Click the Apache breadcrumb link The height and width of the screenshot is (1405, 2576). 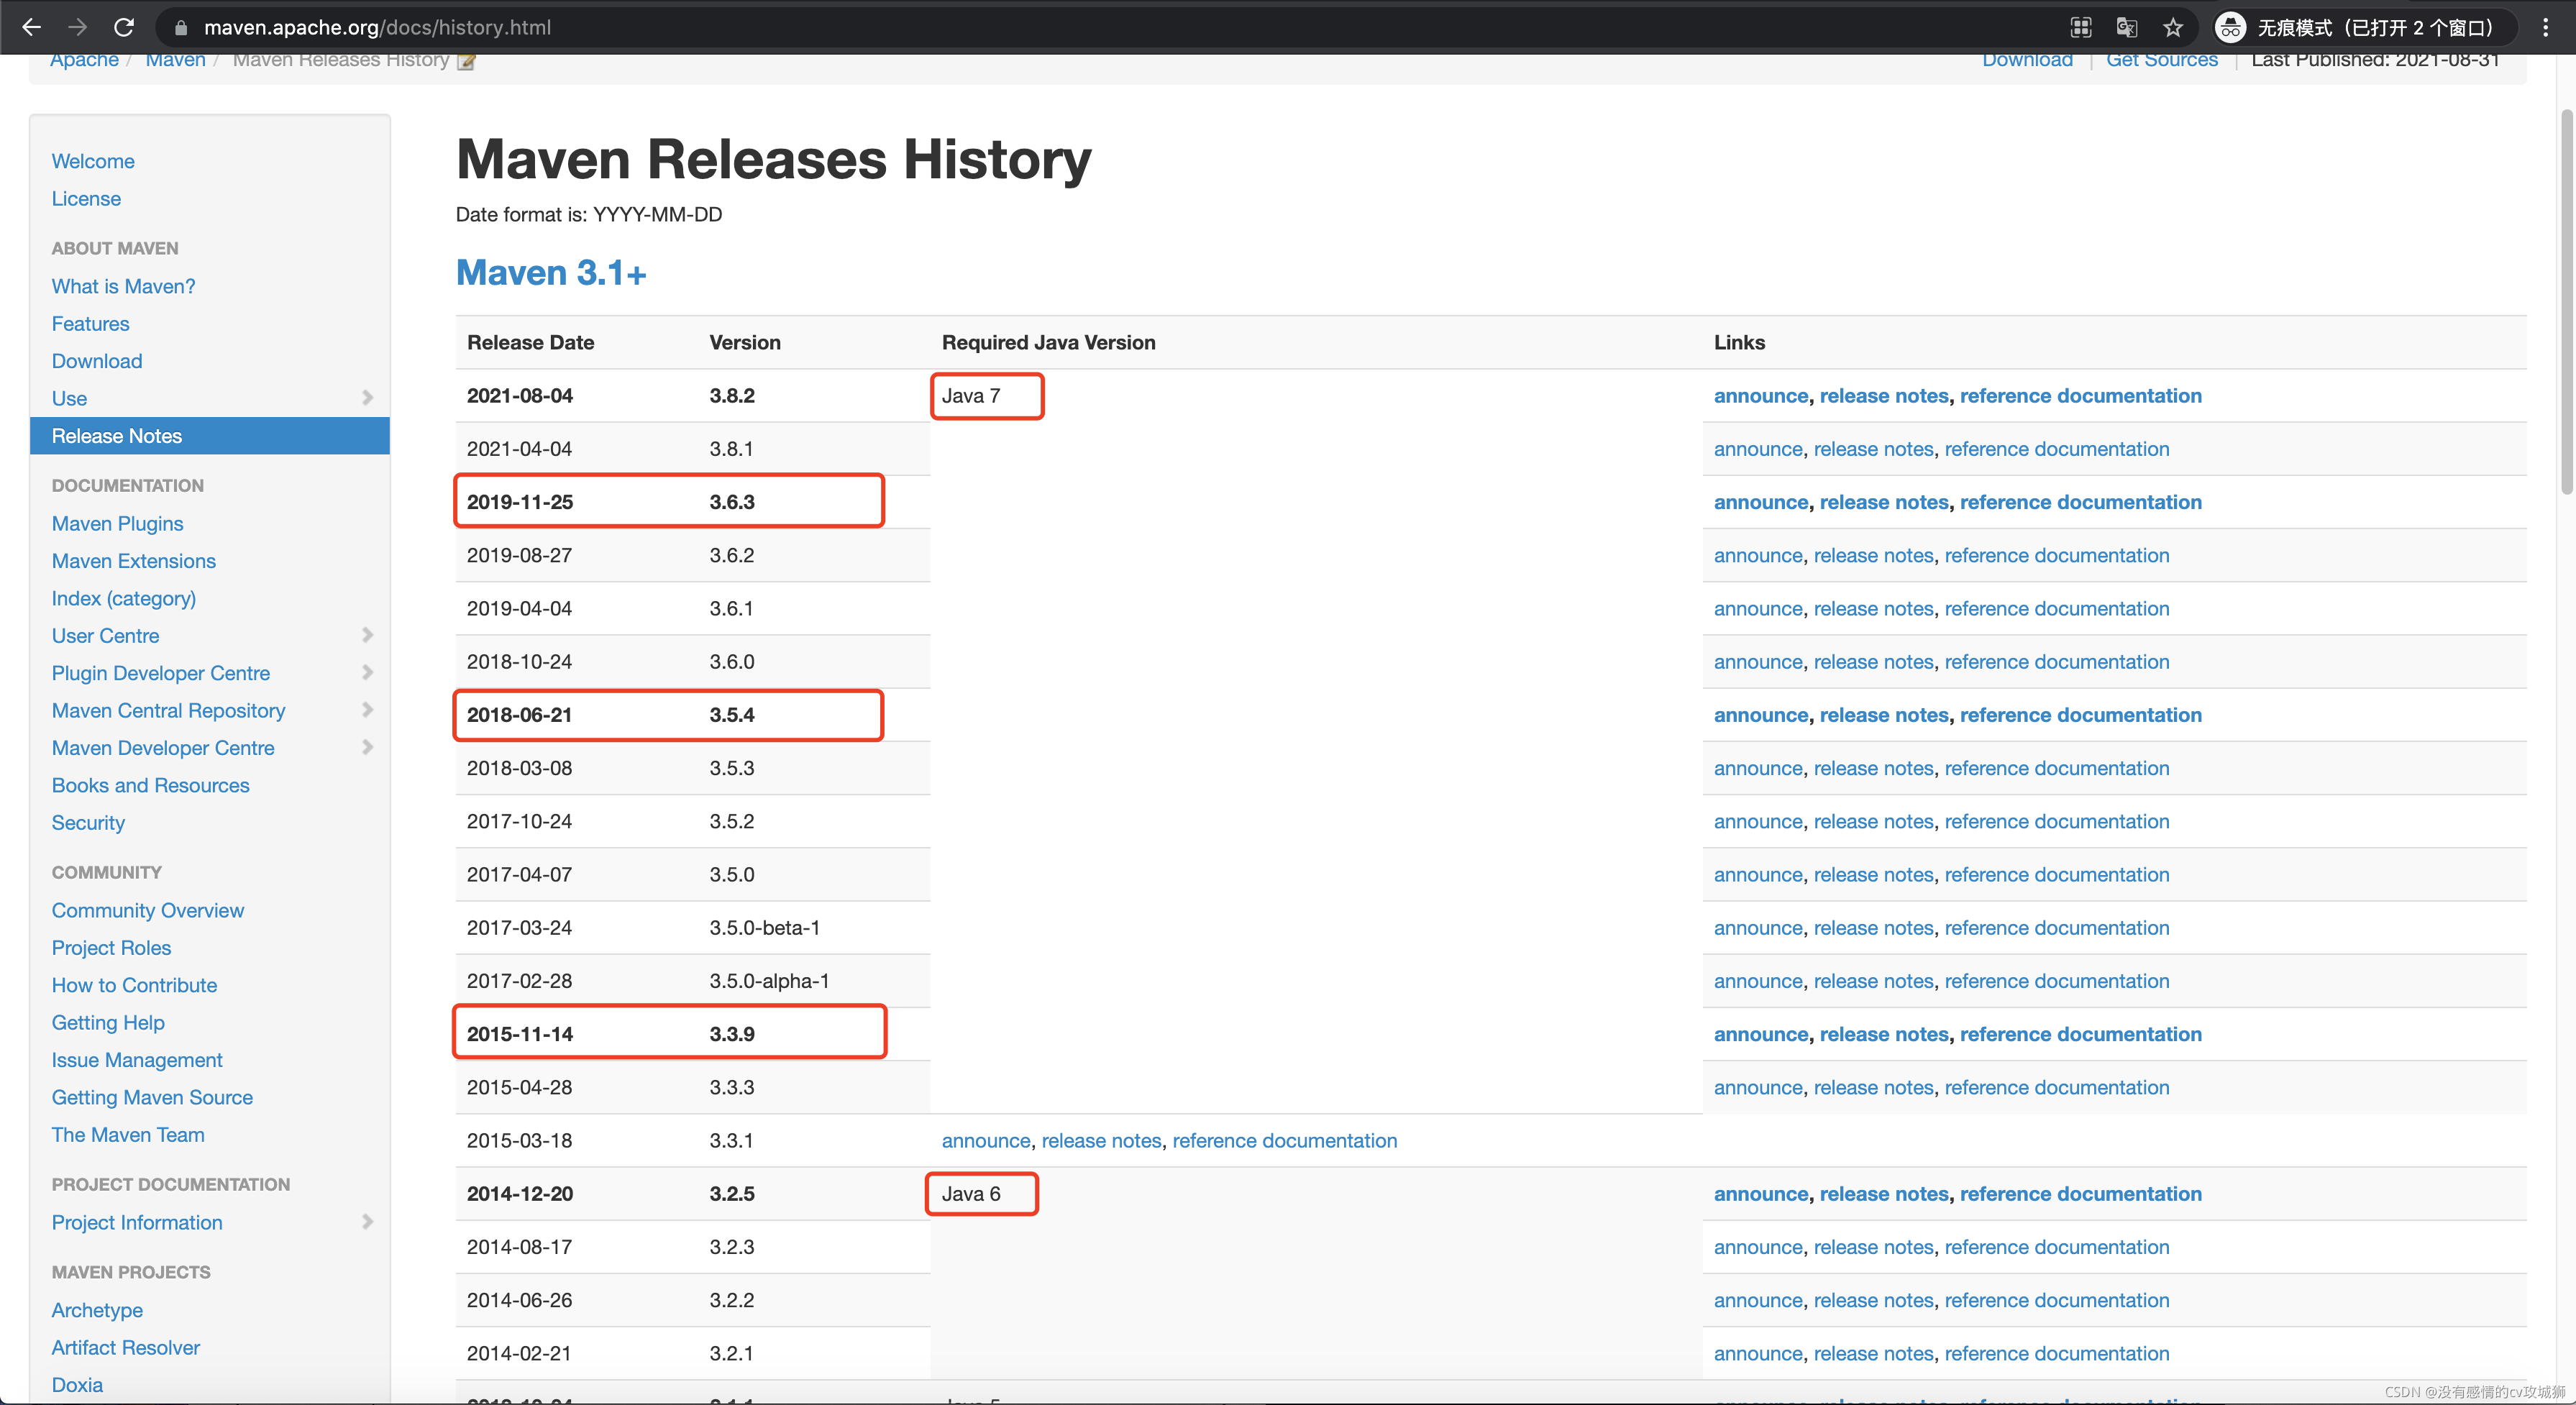coord(85,60)
